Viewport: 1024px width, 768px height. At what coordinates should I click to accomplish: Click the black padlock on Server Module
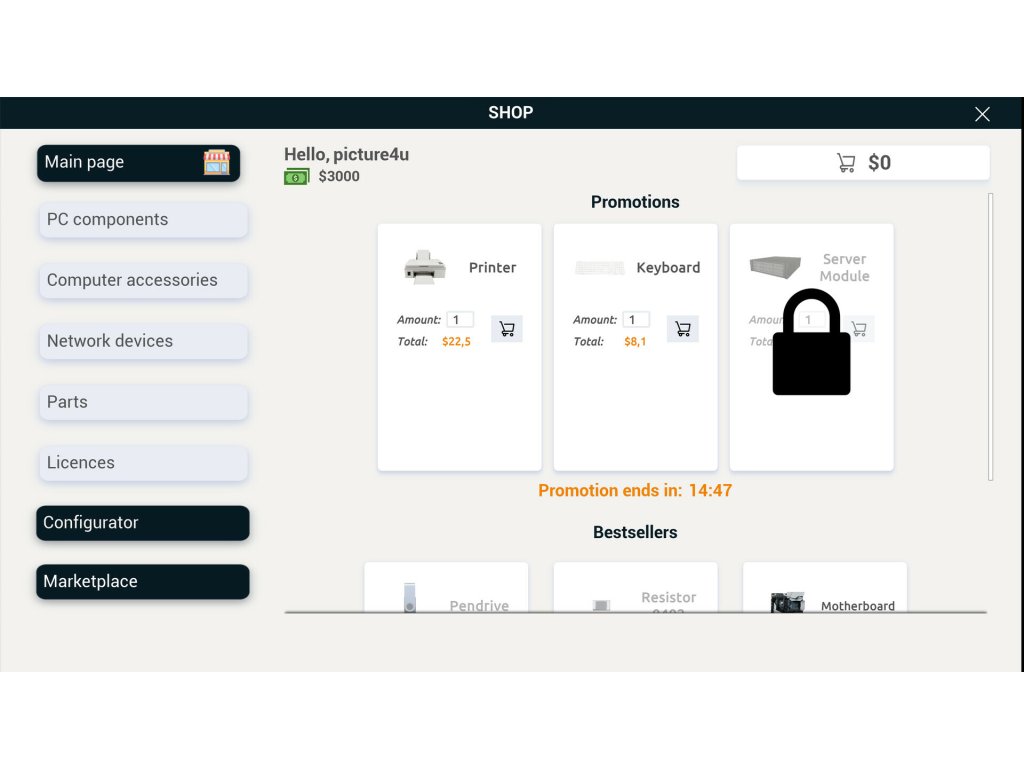coord(811,342)
